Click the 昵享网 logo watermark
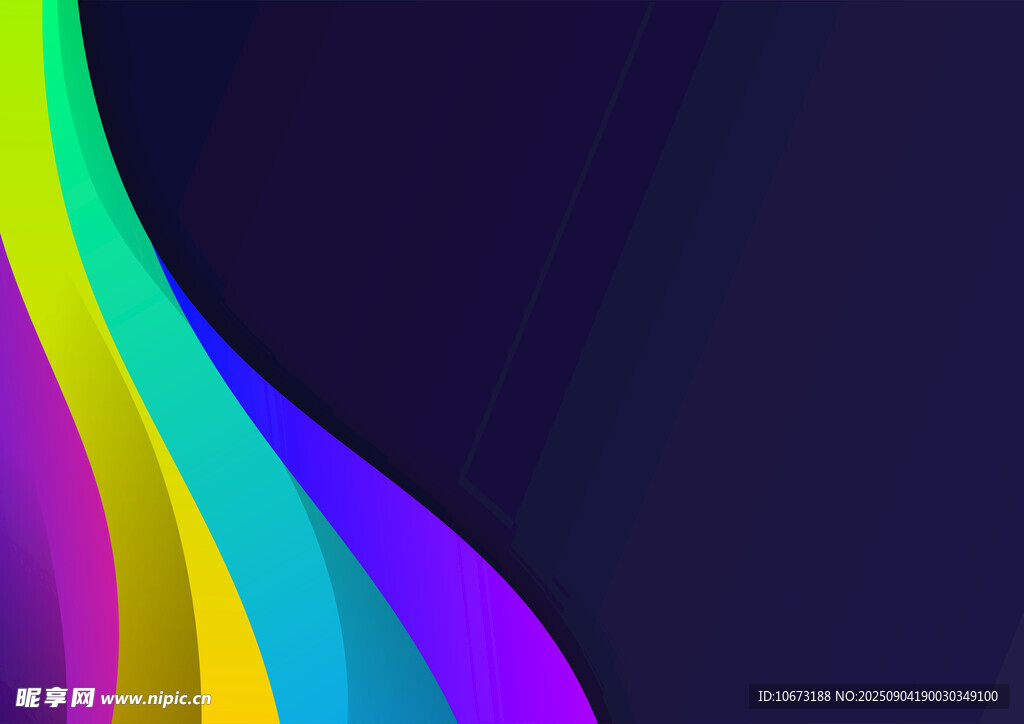The image size is (1024, 724). pyautogui.click(x=55, y=697)
